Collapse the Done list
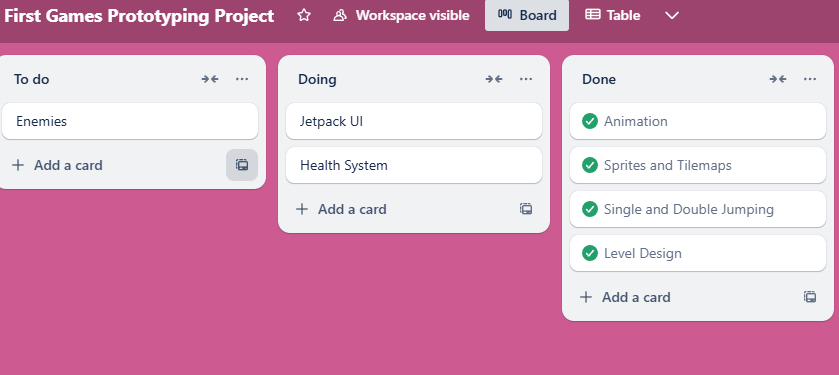Viewport: 839px width, 375px height. [x=778, y=79]
